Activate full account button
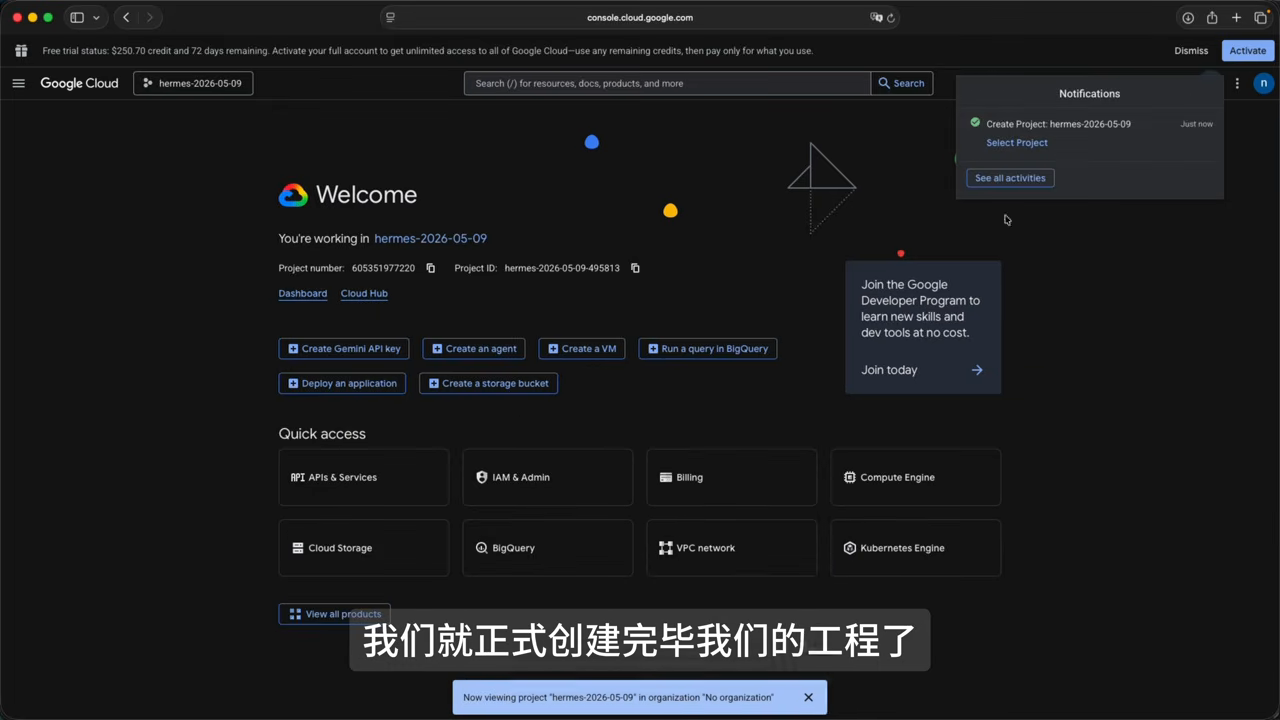 [x=1248, y=50]
